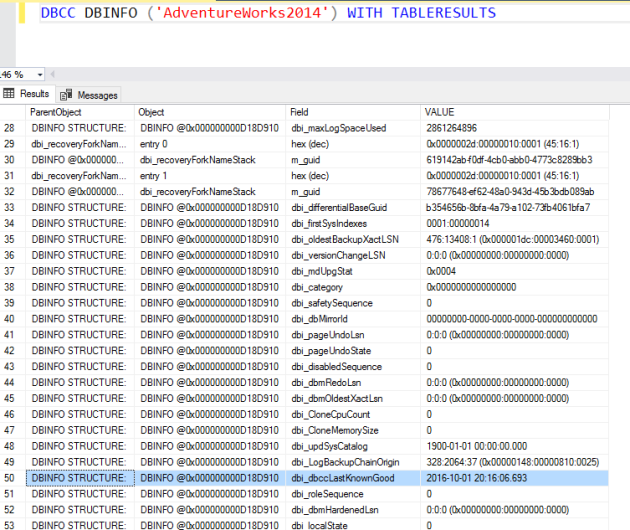Select value 476:13408:1 (0x000001dc:00003460:0001)

coord(515,239)
